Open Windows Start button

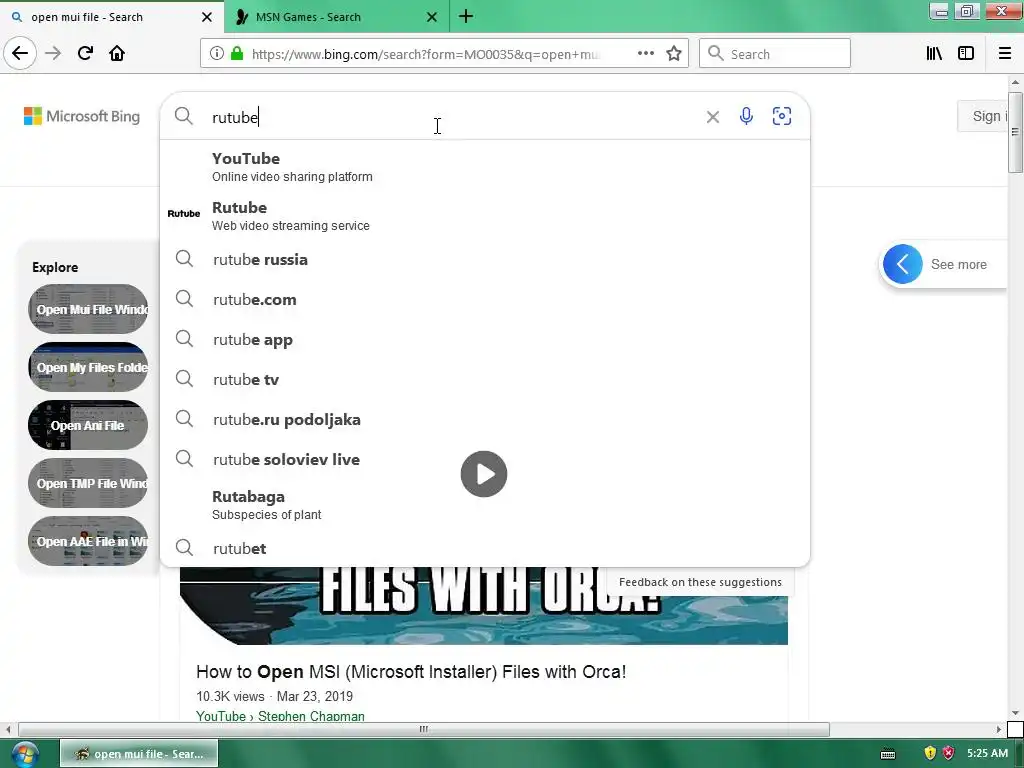tap(24, 754)
